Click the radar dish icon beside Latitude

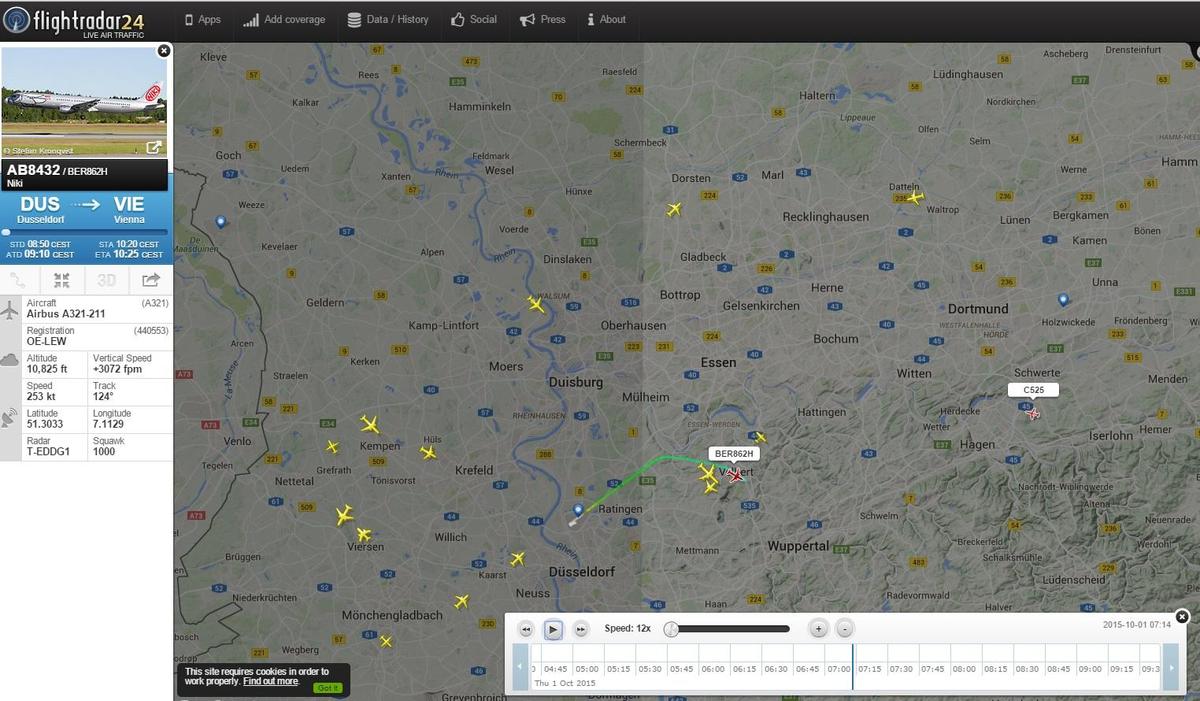click(11, 418)
